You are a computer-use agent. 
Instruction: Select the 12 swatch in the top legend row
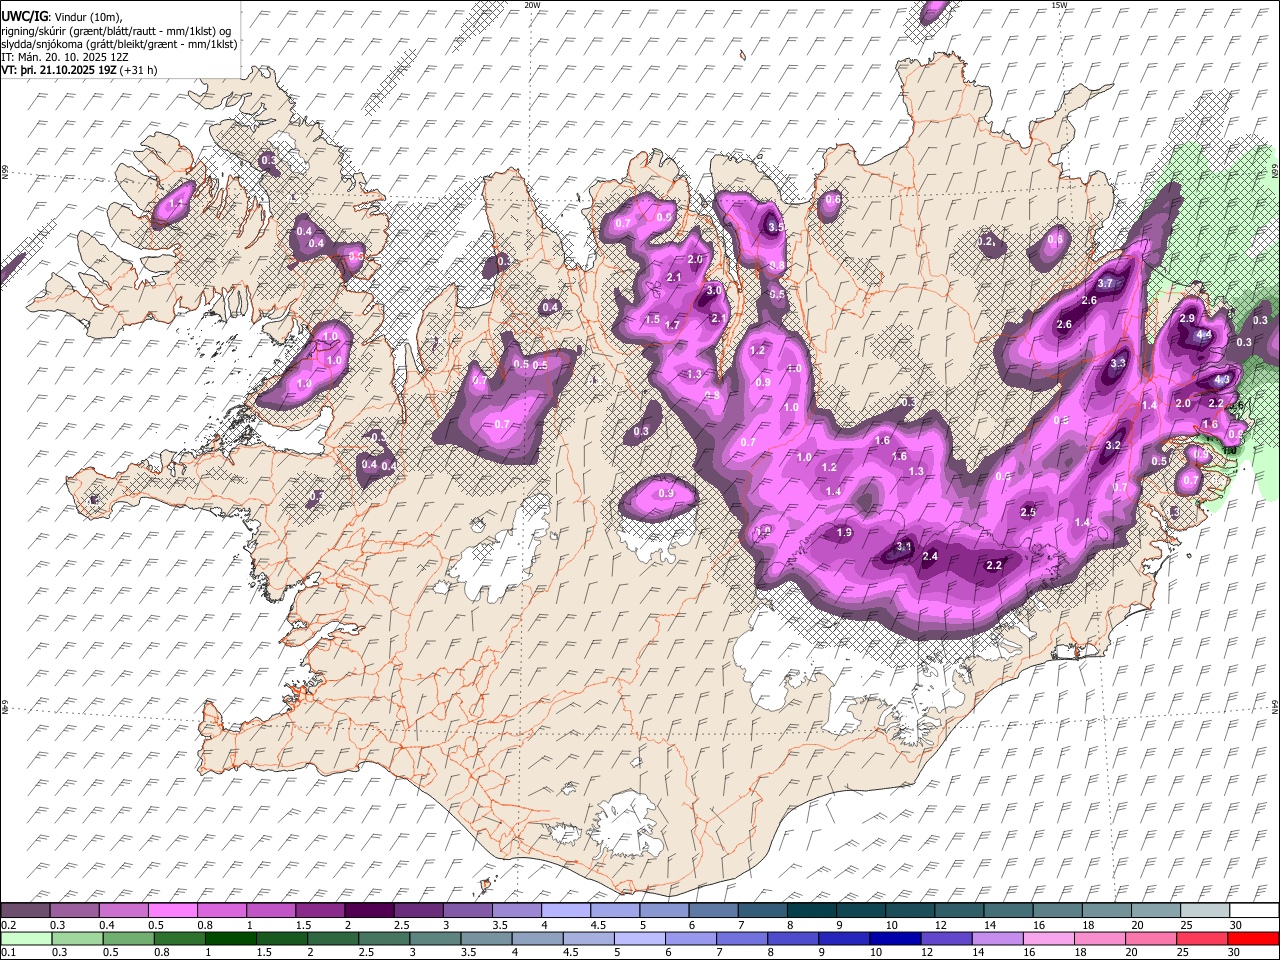pyautogui.click(x=957, y=910)
